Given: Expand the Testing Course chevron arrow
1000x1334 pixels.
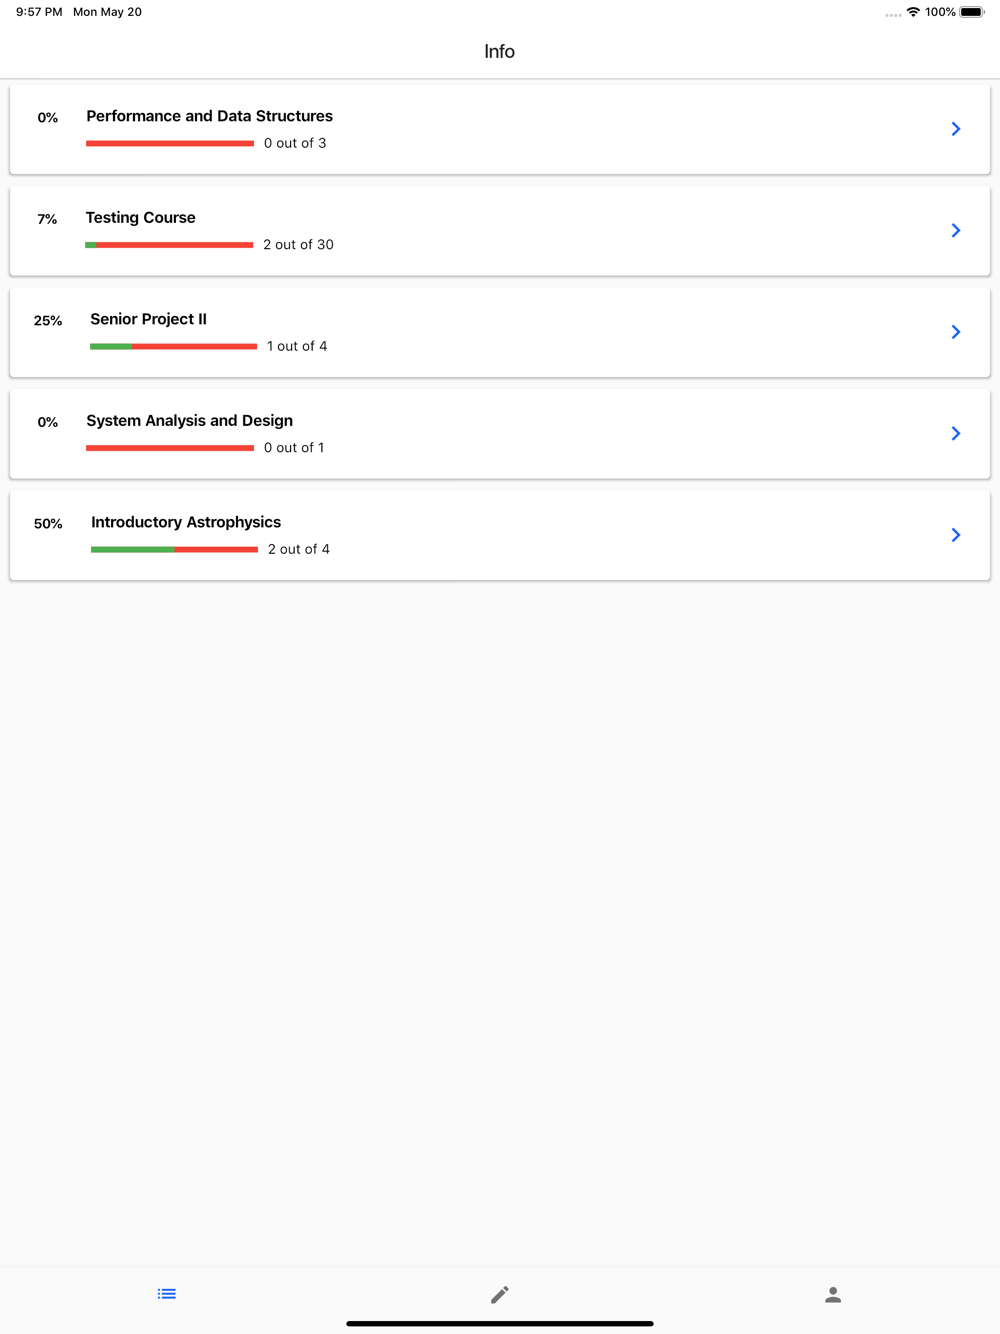Looking at the screenshot, I should click(956, 230).
